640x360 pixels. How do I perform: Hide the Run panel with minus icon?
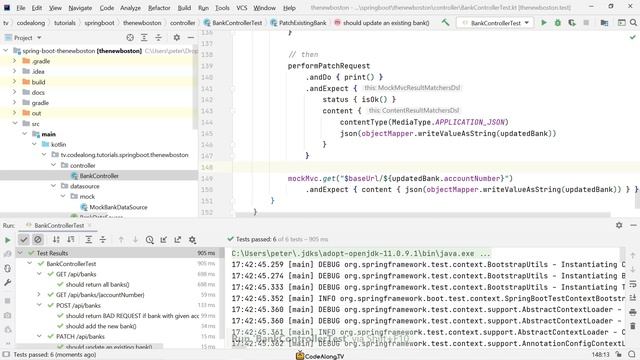pos(633,225)
